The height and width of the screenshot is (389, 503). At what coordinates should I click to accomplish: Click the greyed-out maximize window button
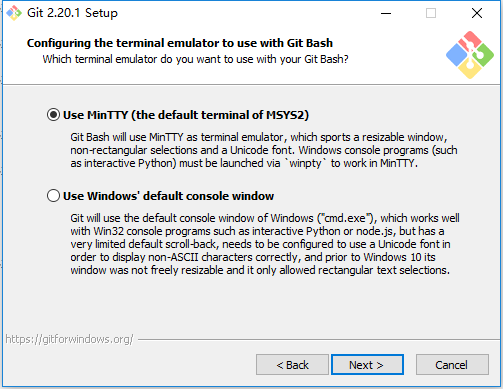431,13
